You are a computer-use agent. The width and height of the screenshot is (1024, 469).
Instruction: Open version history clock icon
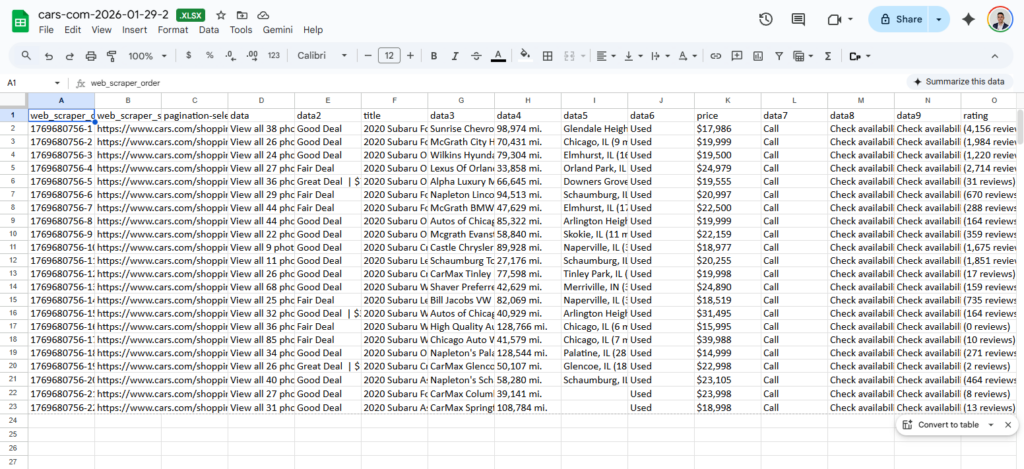(766, 19)
